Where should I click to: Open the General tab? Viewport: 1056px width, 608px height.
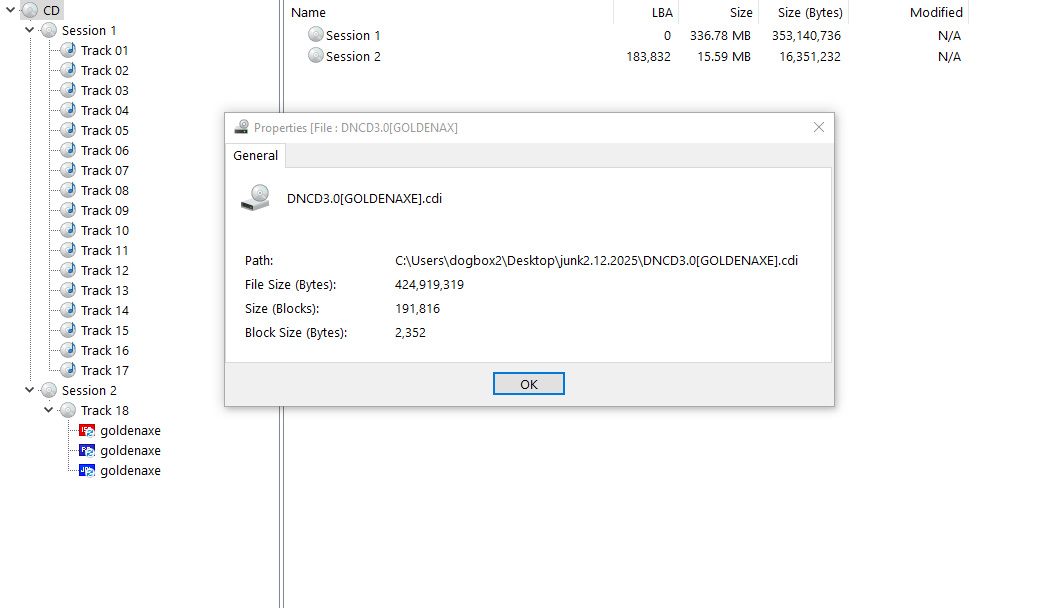click(x=255, y=156)
